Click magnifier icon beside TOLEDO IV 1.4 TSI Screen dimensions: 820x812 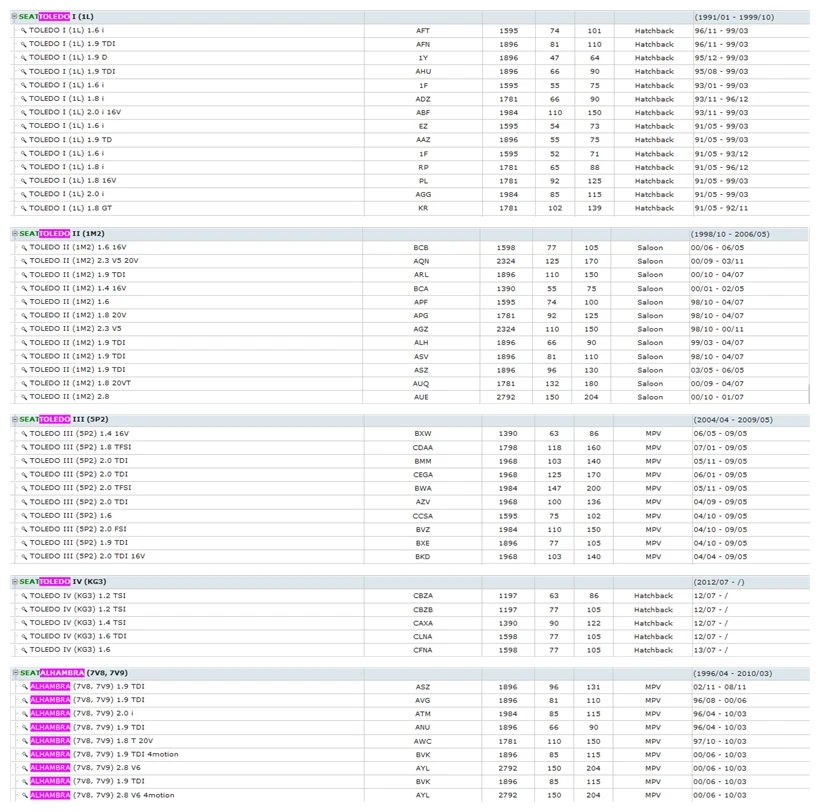click(24, 623)
